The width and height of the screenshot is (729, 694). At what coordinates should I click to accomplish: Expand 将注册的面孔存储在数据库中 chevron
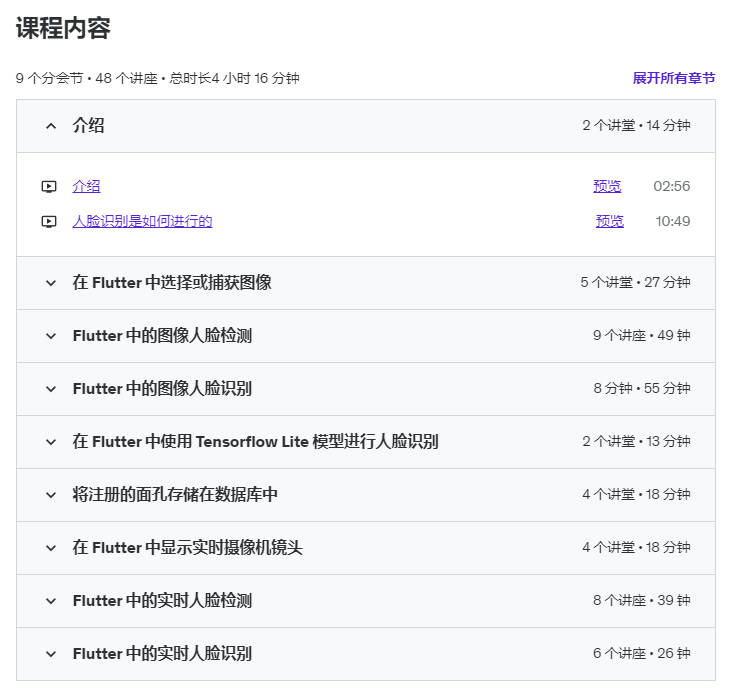click(x=51, y=495)
